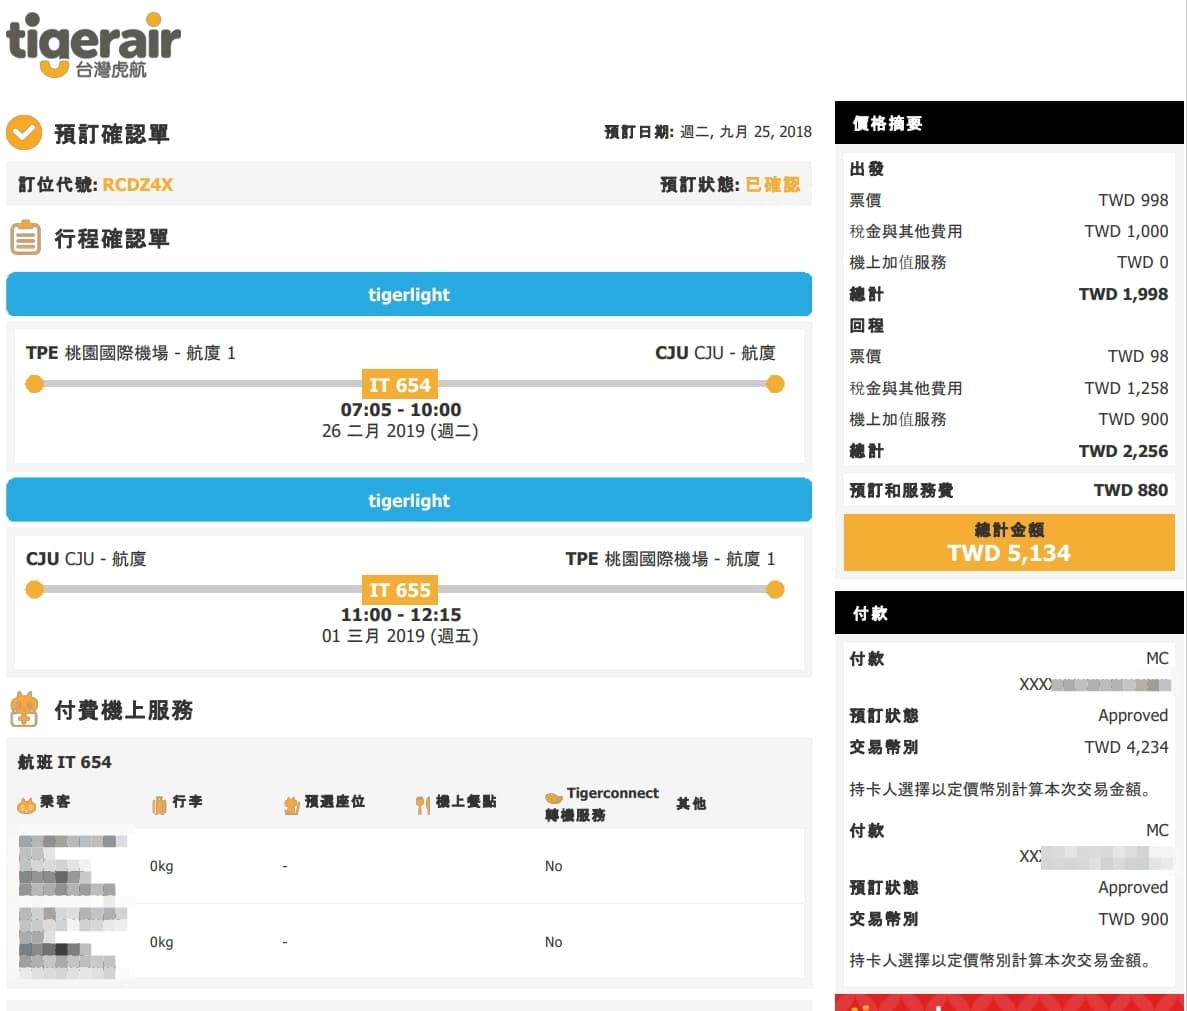Click the IT 654 flight number badge
This screenshot has height=1011, width=1187.
click(400, 384)
